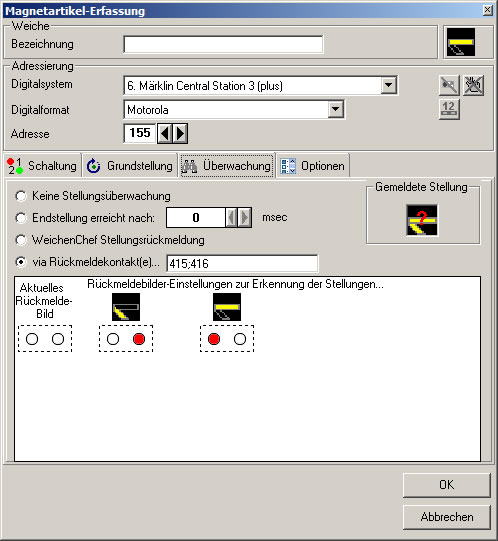This screenshot has height=541, width=498.
Task: Click the Bezeichnung text field
Action: coord(223,44)
